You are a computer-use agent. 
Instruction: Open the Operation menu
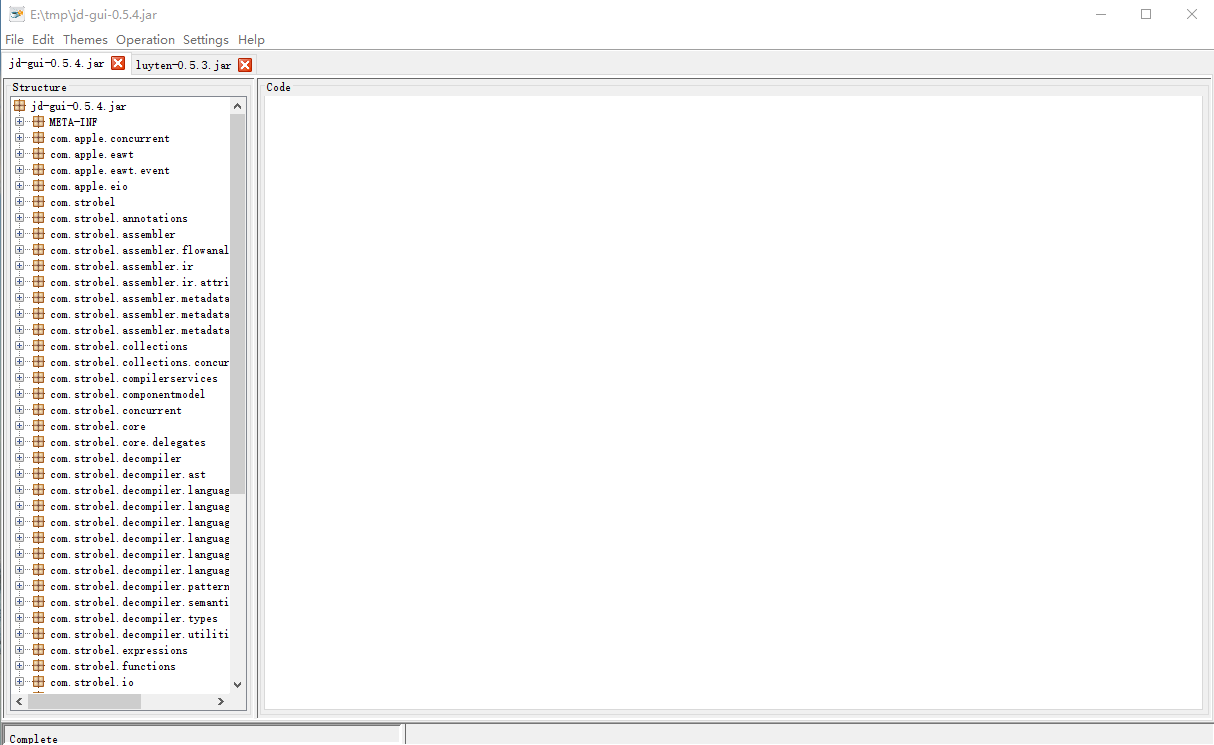[145, 40]
